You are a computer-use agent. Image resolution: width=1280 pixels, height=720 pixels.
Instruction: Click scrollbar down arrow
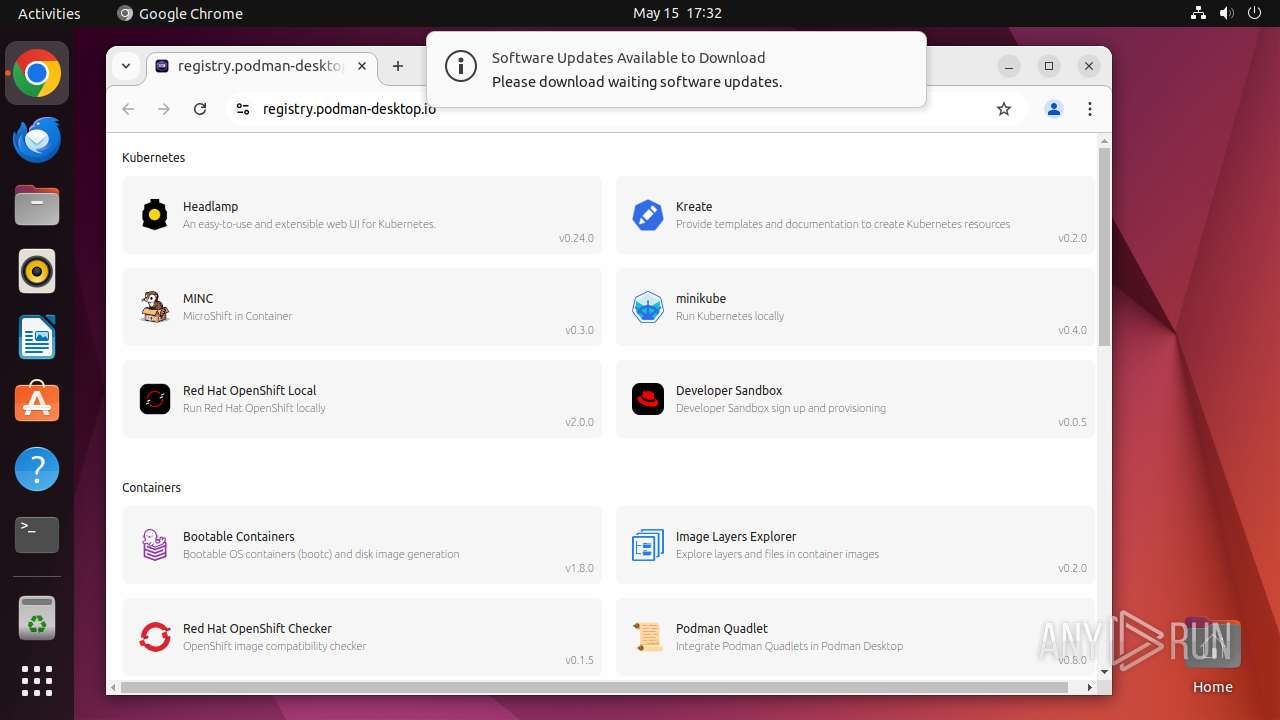click(x=1104, y=672)
